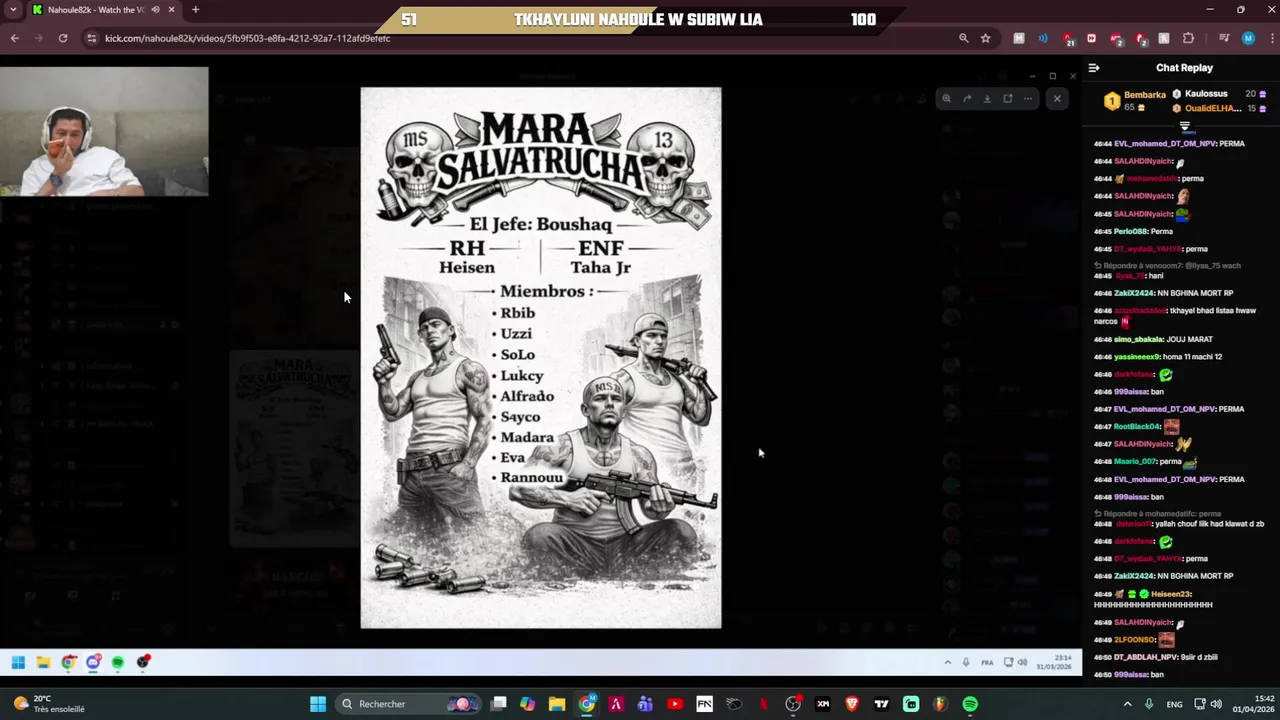Open TradingView from the taskbar
Viewport: 1280px width, 720px height.
881,704
